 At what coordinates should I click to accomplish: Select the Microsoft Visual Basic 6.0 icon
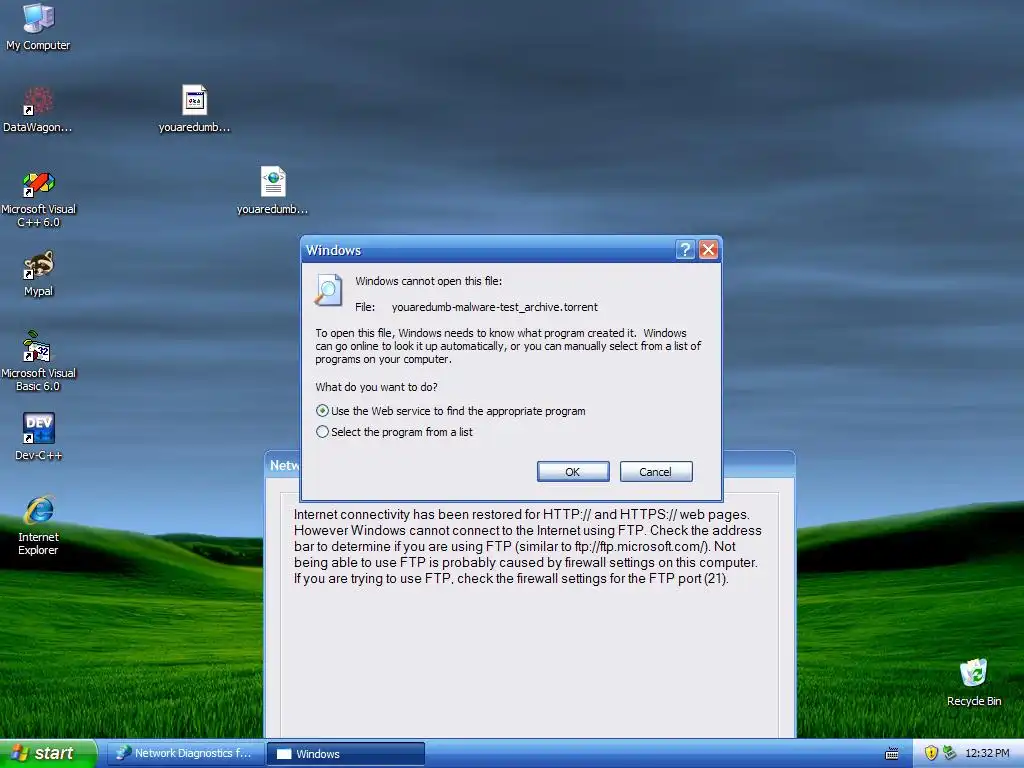(38, 361)
